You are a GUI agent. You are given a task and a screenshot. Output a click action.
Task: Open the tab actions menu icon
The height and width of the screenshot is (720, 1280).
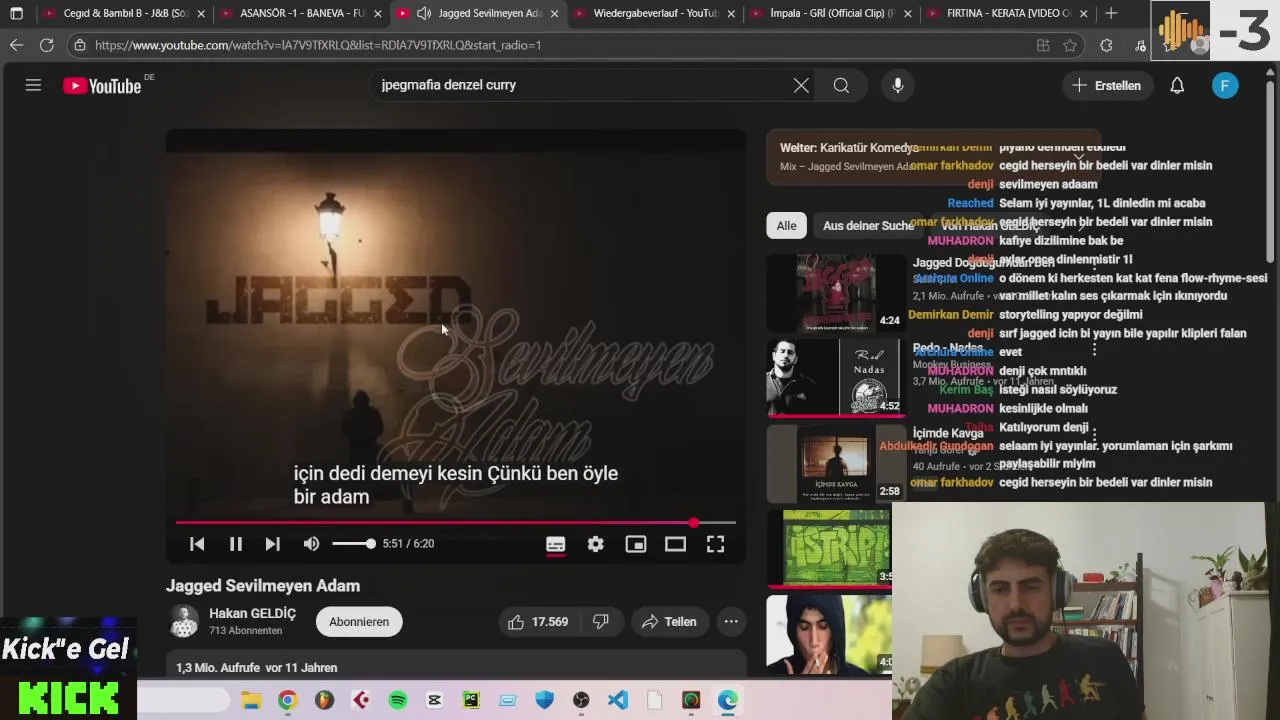click(x=16, y=13)
